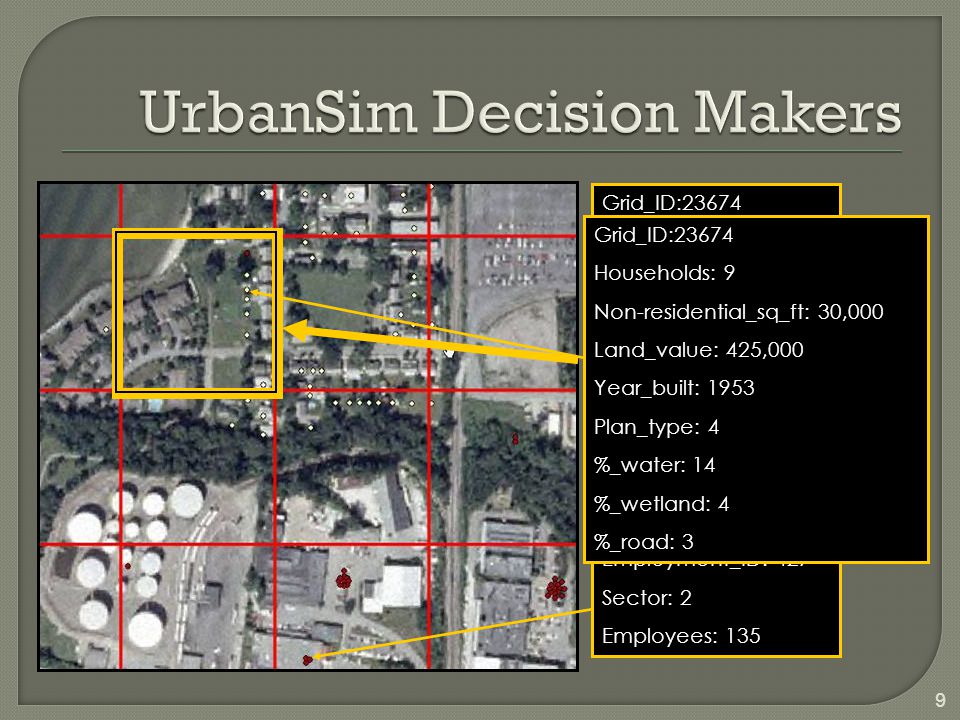960x720 pixels.
Task: Select the Employees: 135 line
Action: coord(681,636)
